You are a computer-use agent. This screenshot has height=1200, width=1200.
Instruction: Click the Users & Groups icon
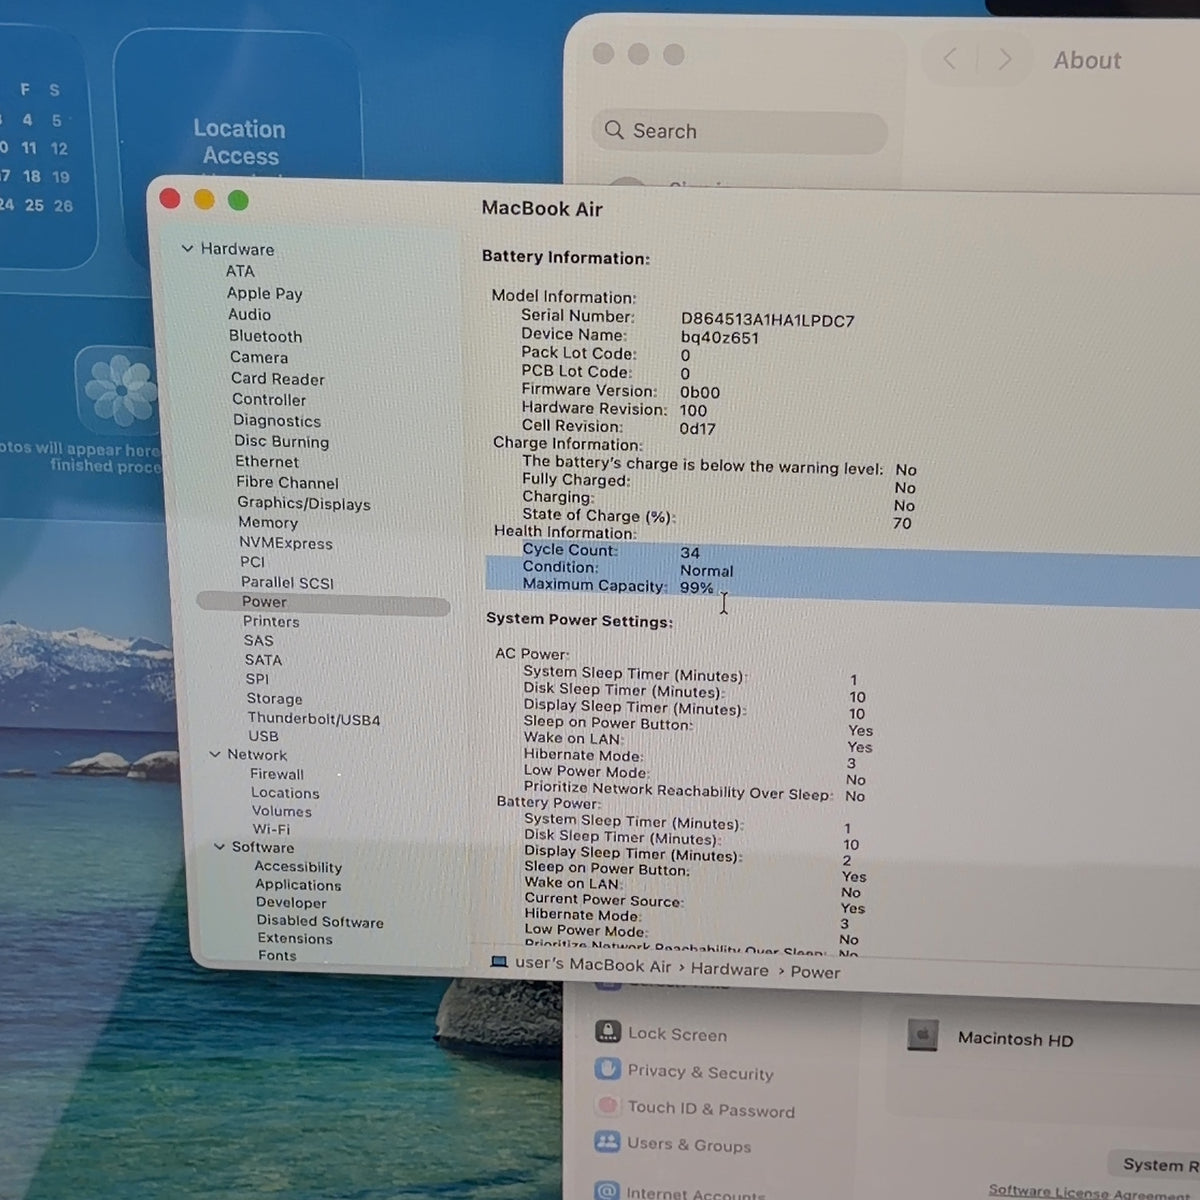coord(607,1142)
